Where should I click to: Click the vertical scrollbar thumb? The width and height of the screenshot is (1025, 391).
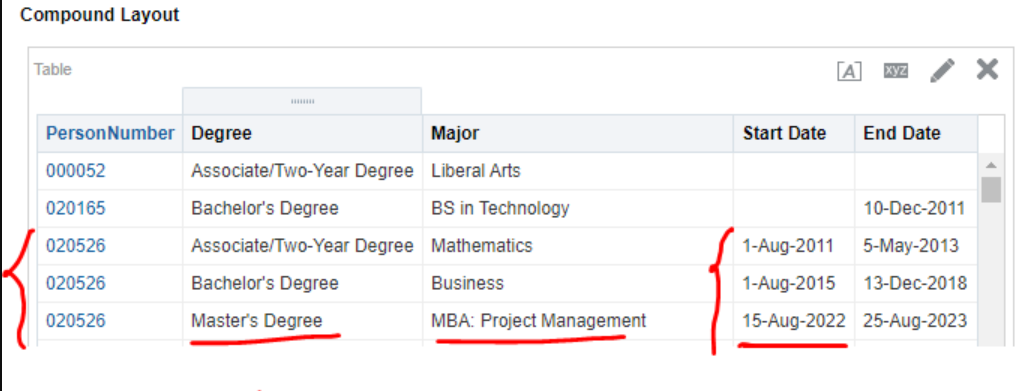point(991,190)
